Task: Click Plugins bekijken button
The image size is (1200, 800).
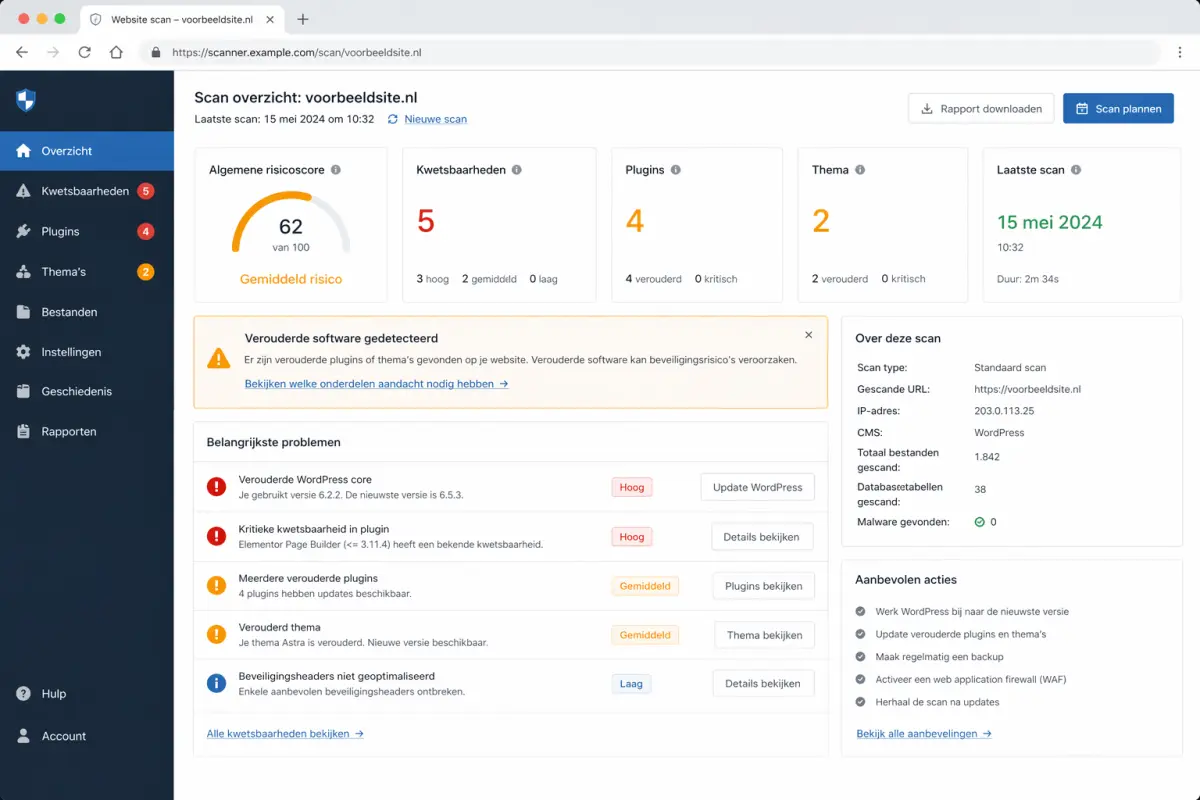Action: click(763, 586)
